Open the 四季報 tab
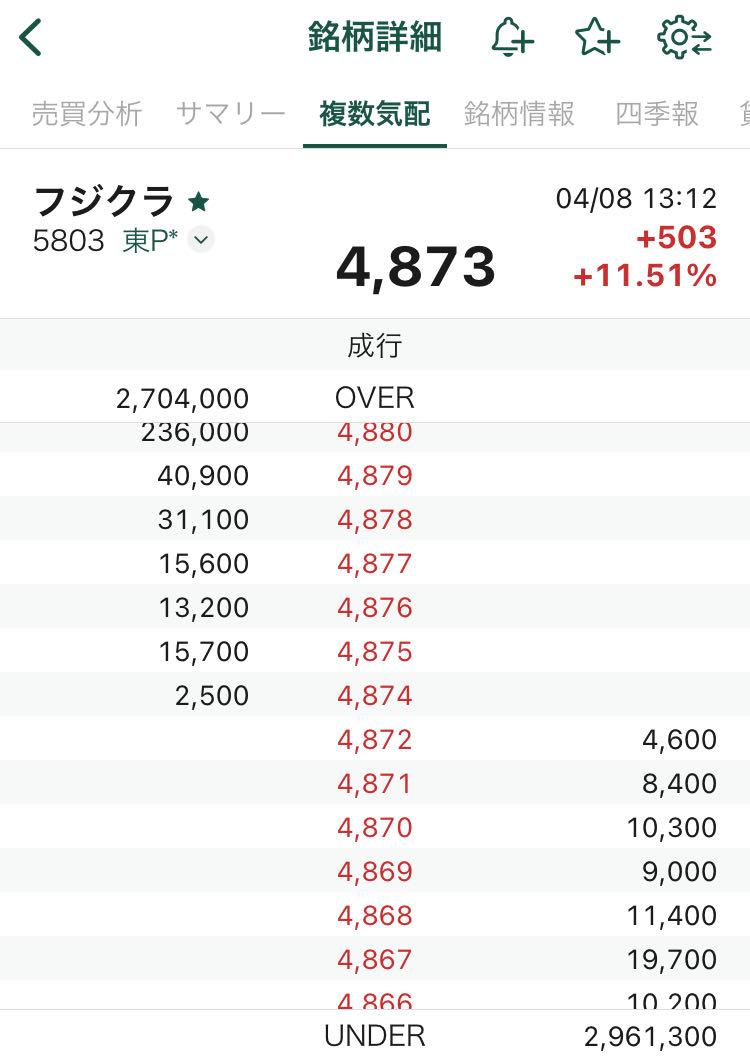Screen dimensions: 750x1060 [657, 114]
